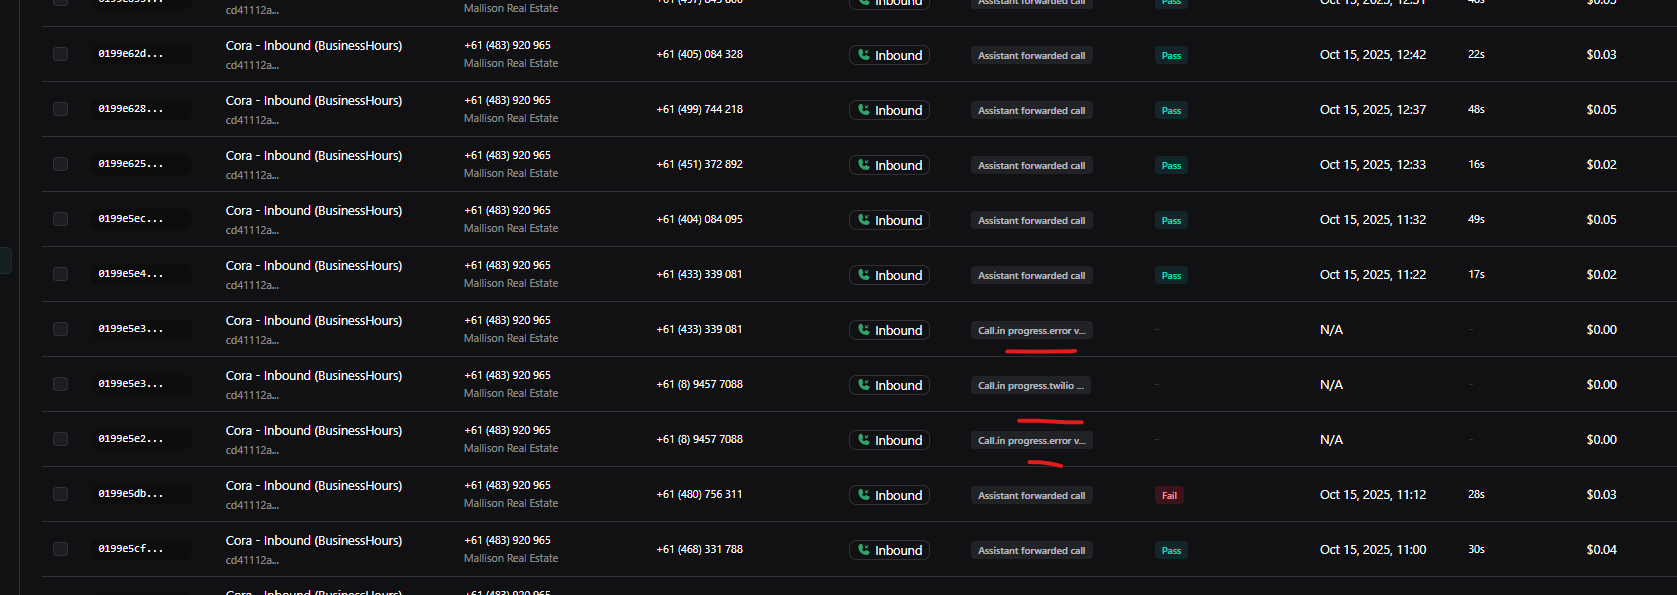Open call ID 0199e625 details

tap(131, 164)
